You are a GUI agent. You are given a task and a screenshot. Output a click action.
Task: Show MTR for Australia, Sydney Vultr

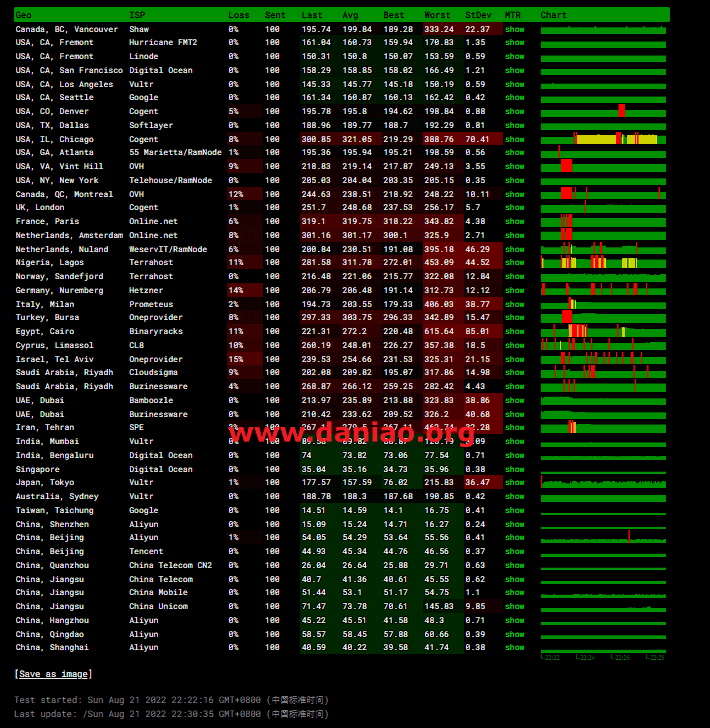click(515, 496)
